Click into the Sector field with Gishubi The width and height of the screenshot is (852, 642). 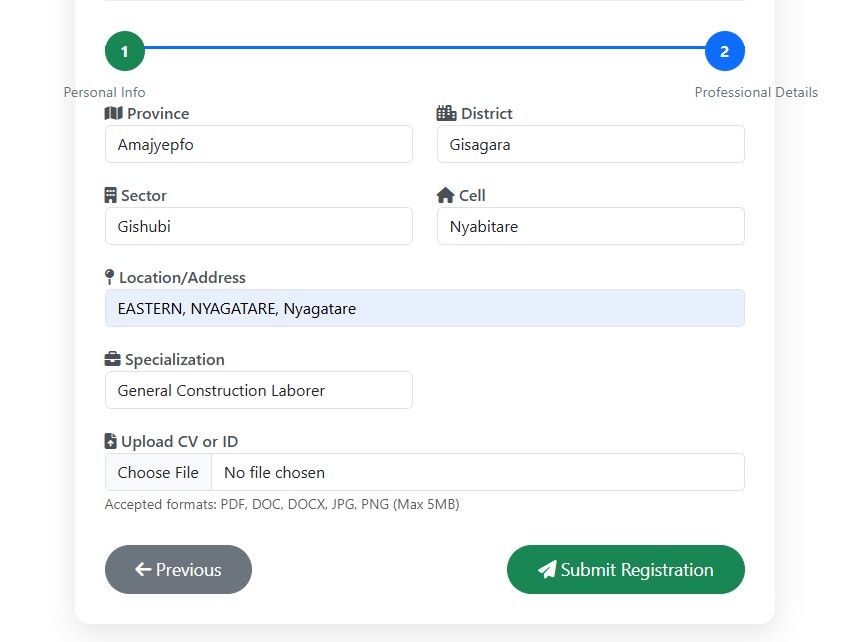[258, 226]
